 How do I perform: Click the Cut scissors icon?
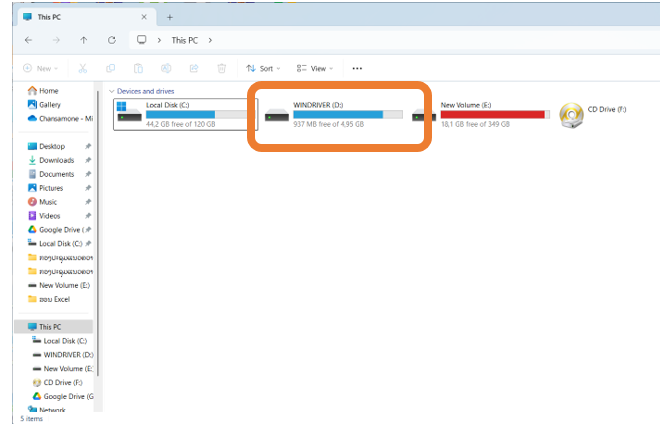[83, 69]
